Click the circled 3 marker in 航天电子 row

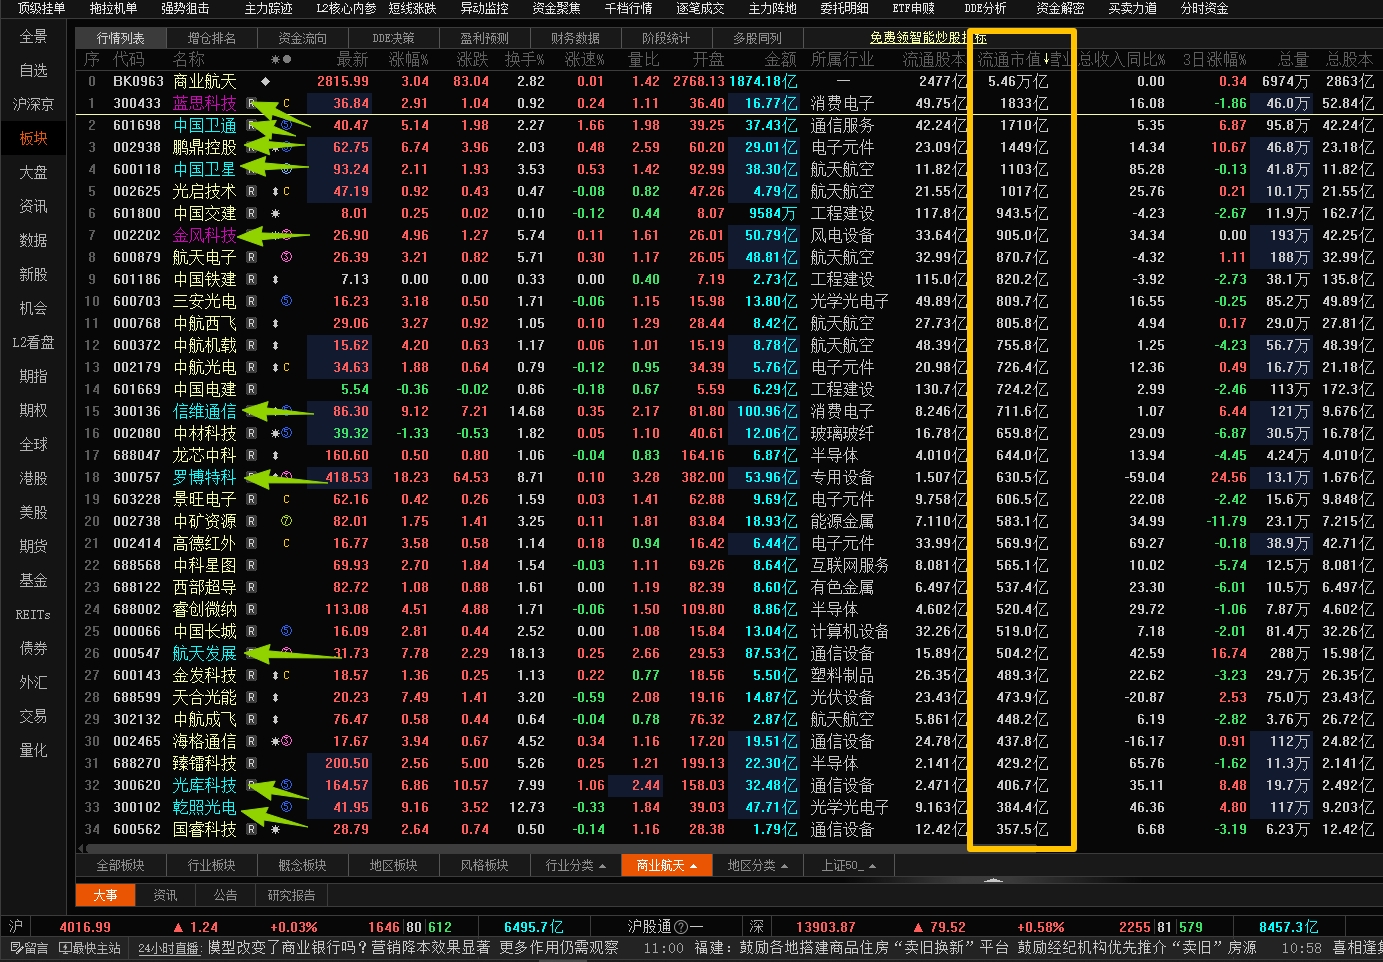coord(286,257)
